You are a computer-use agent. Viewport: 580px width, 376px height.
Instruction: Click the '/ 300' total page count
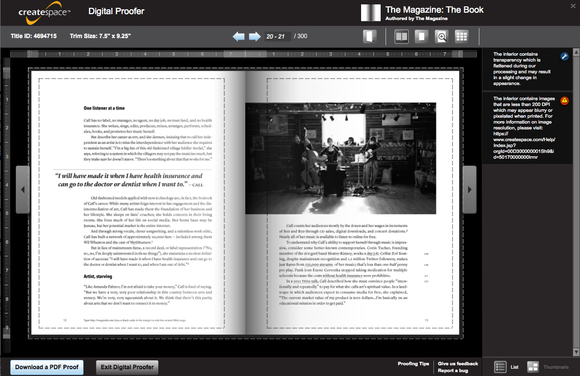pos(300,36)
